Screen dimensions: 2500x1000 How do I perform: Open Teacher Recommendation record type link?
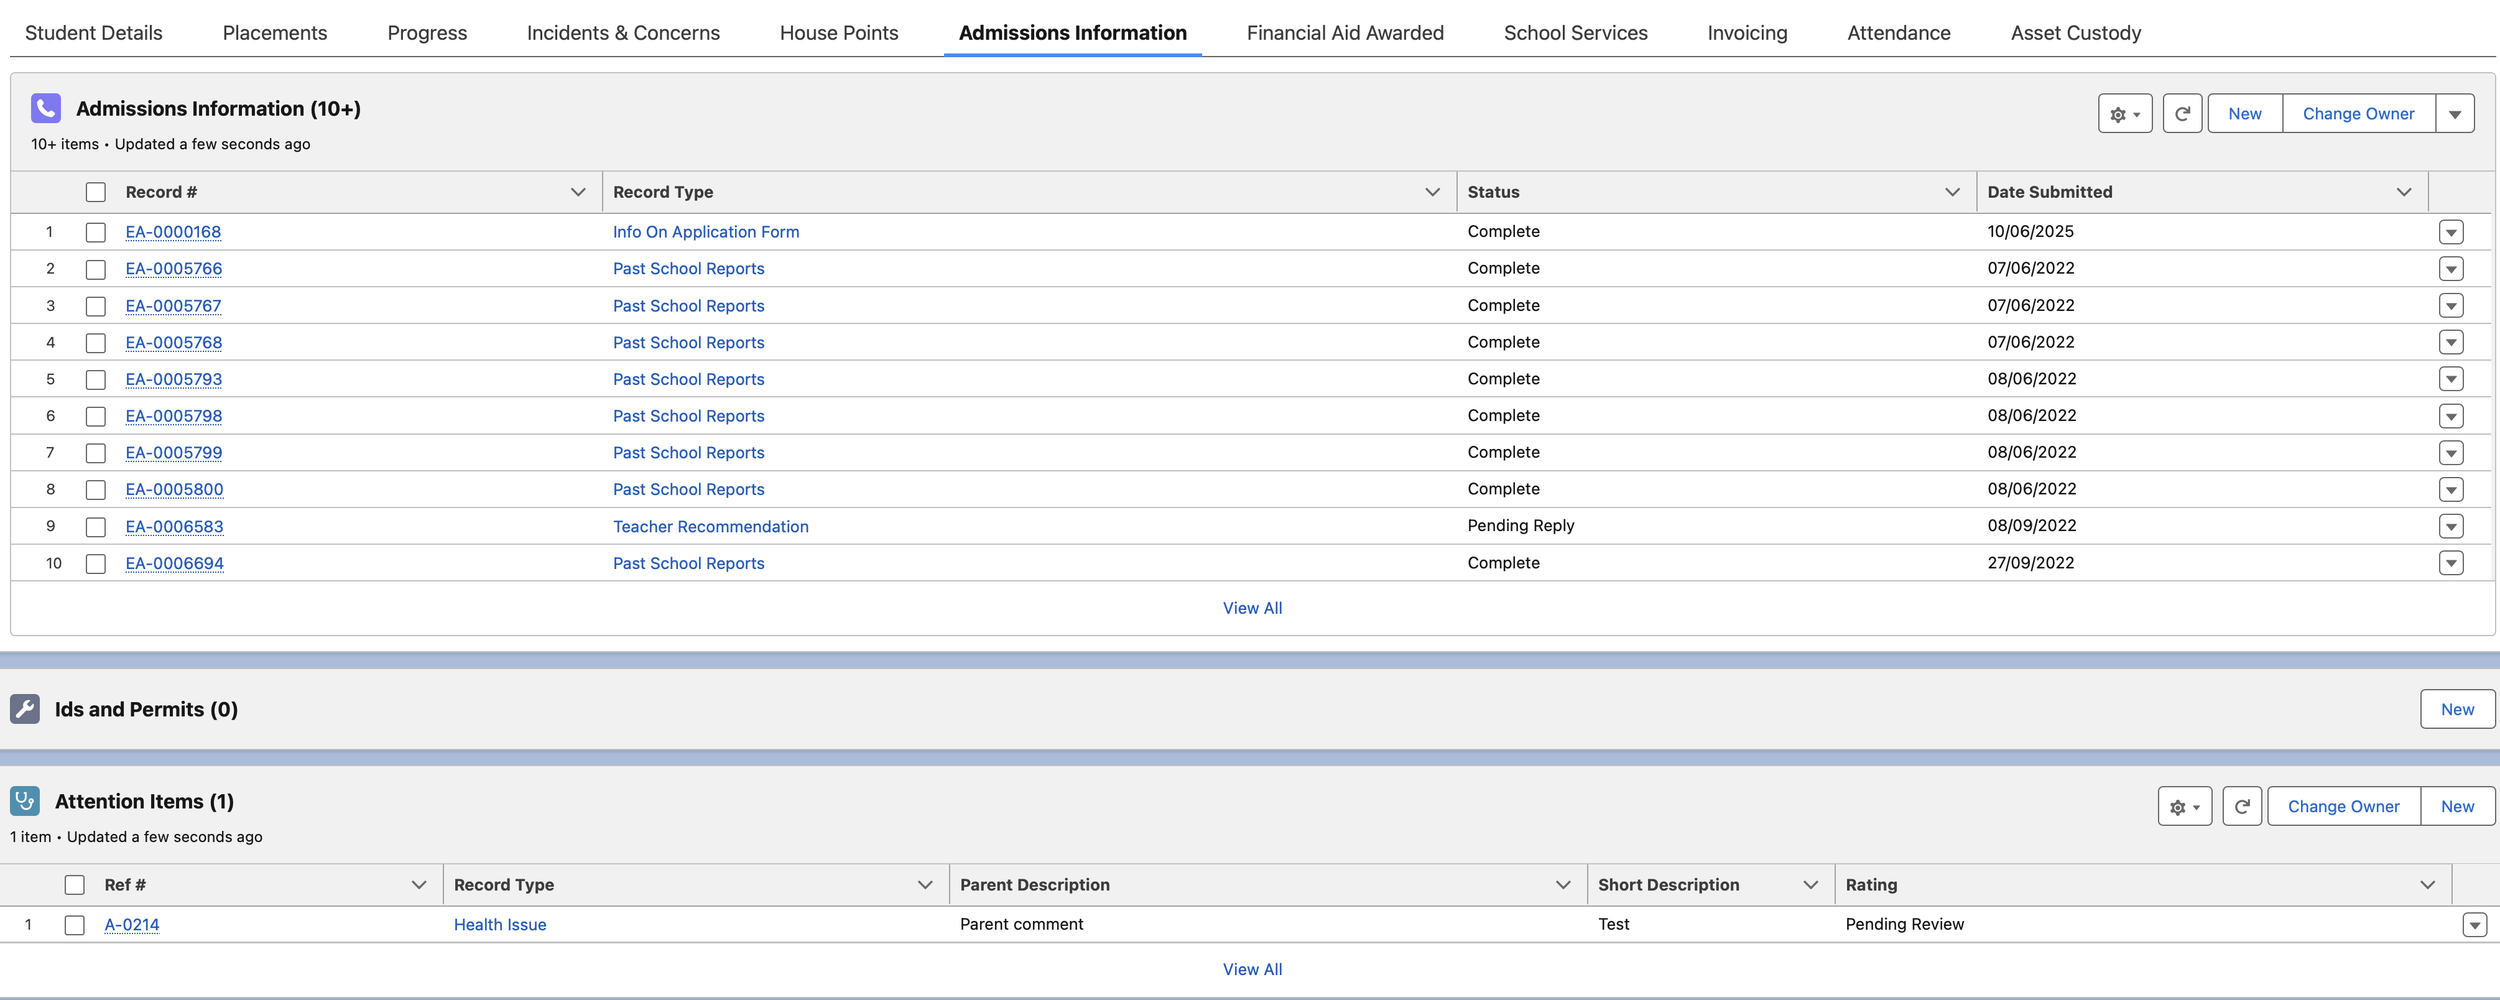[x=711, y=526]
